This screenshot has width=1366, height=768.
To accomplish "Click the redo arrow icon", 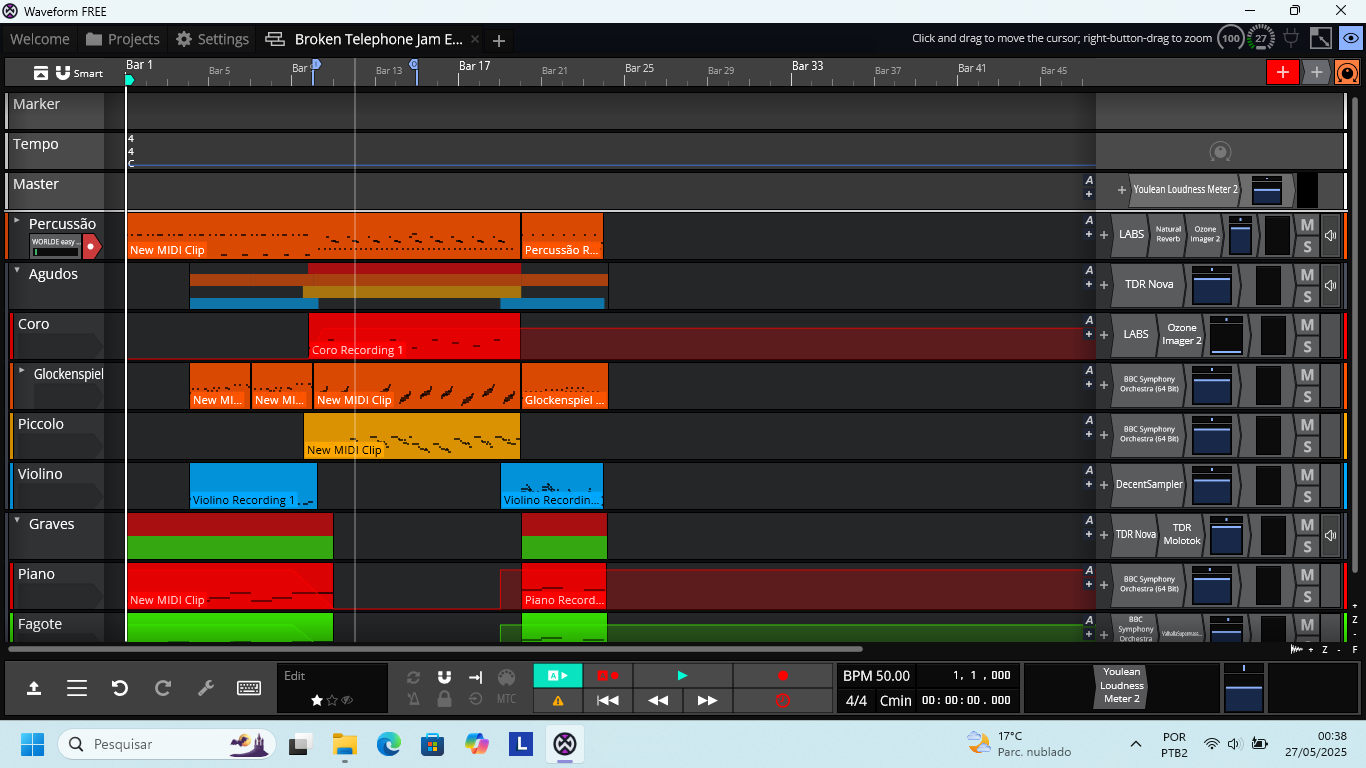I will (x=163, y=688).
